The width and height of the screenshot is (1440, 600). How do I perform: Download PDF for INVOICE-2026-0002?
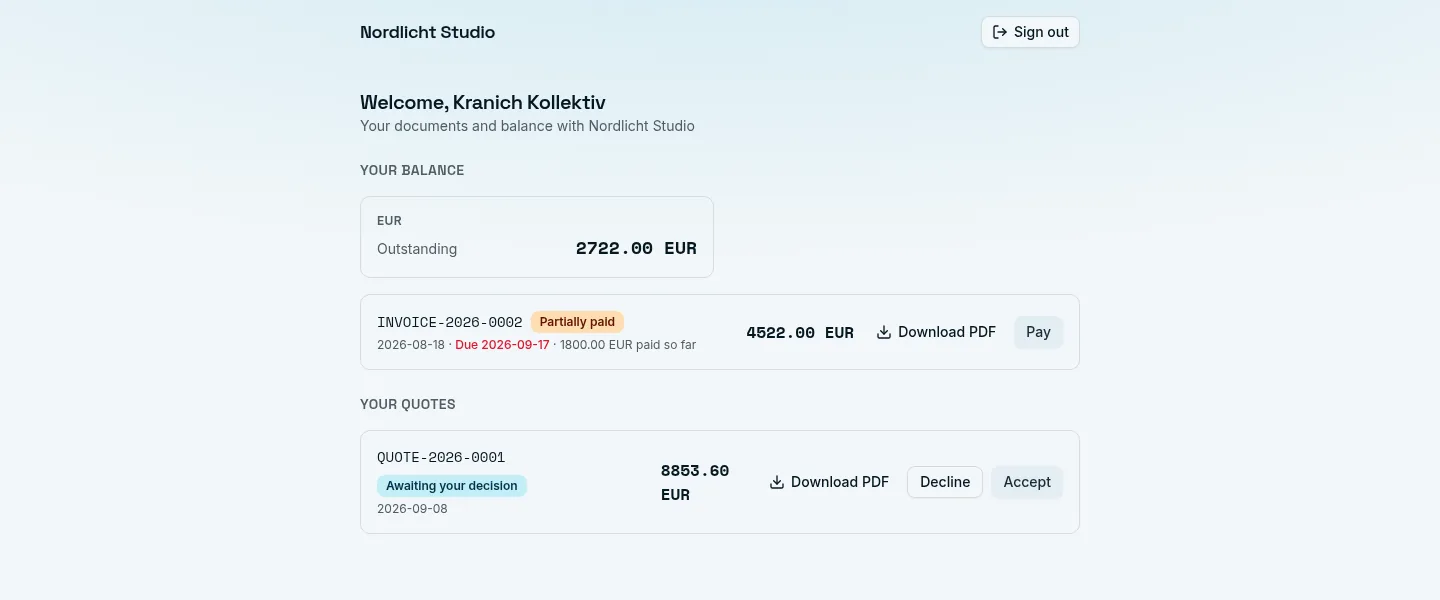pyautogui.click(x=936, y=332)
